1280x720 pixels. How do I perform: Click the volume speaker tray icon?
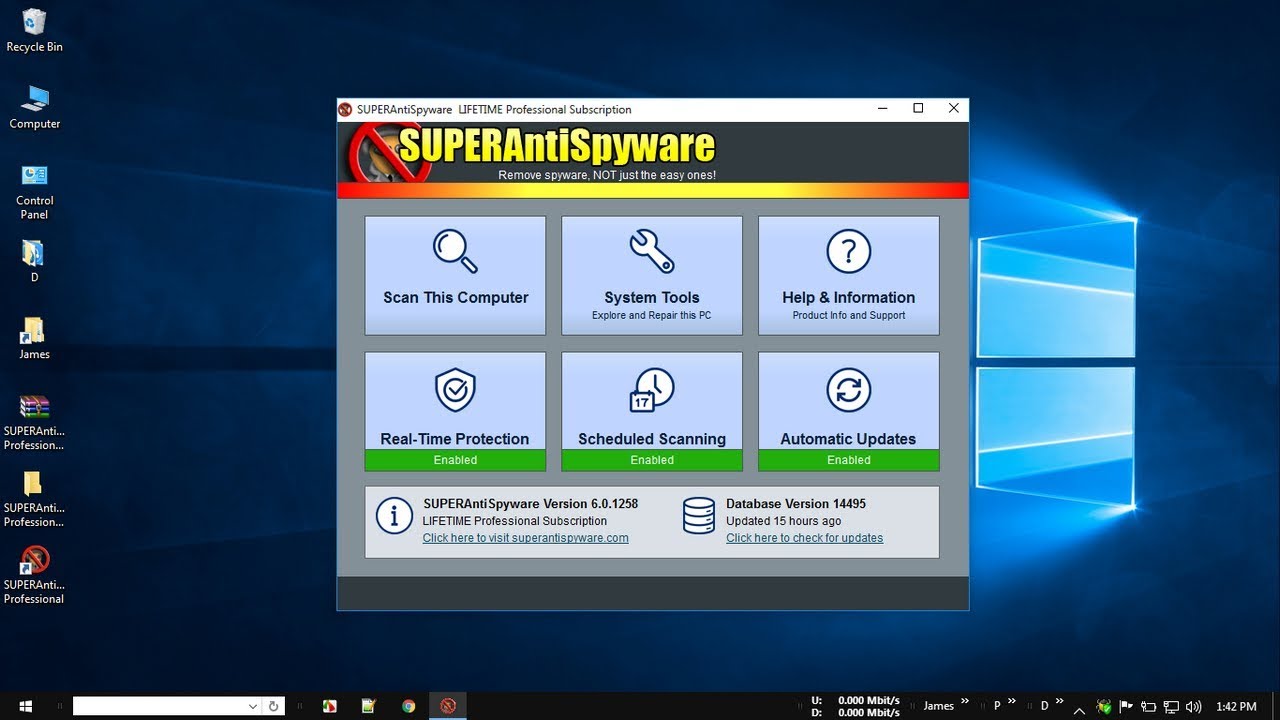[x=1192, y=707]
